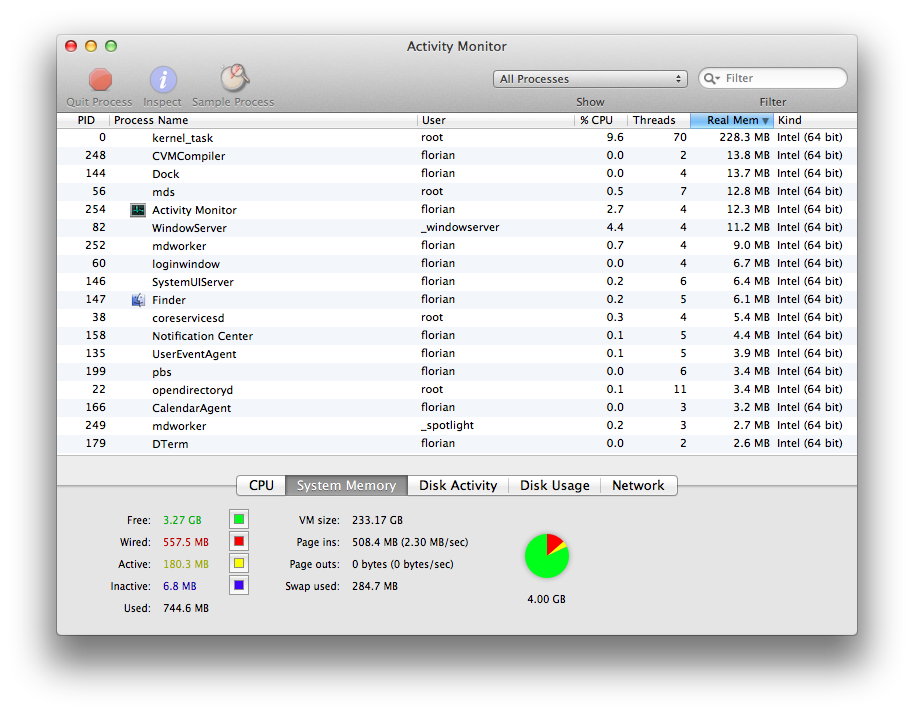Select the pbs process row
Image resolution: width=914 pixels, height=714 pixels.
point(457,372)
